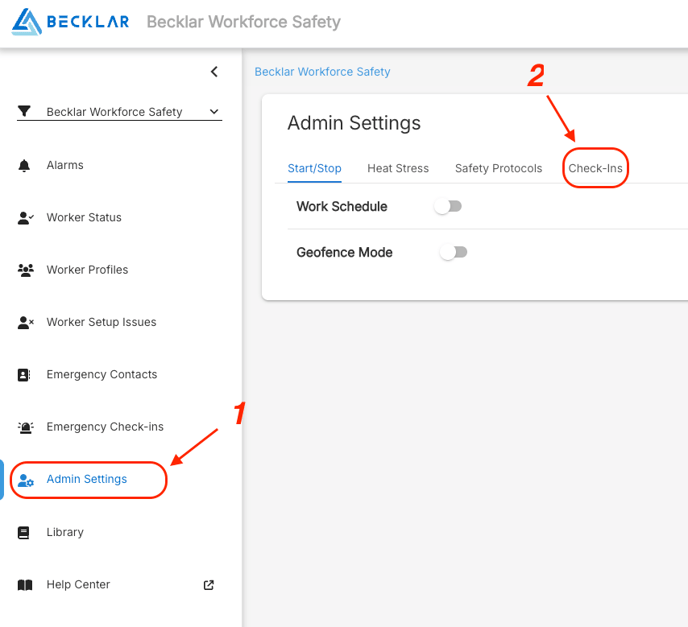Click the Alarms bell icon
Screen dimensions: 688x627
25,166
